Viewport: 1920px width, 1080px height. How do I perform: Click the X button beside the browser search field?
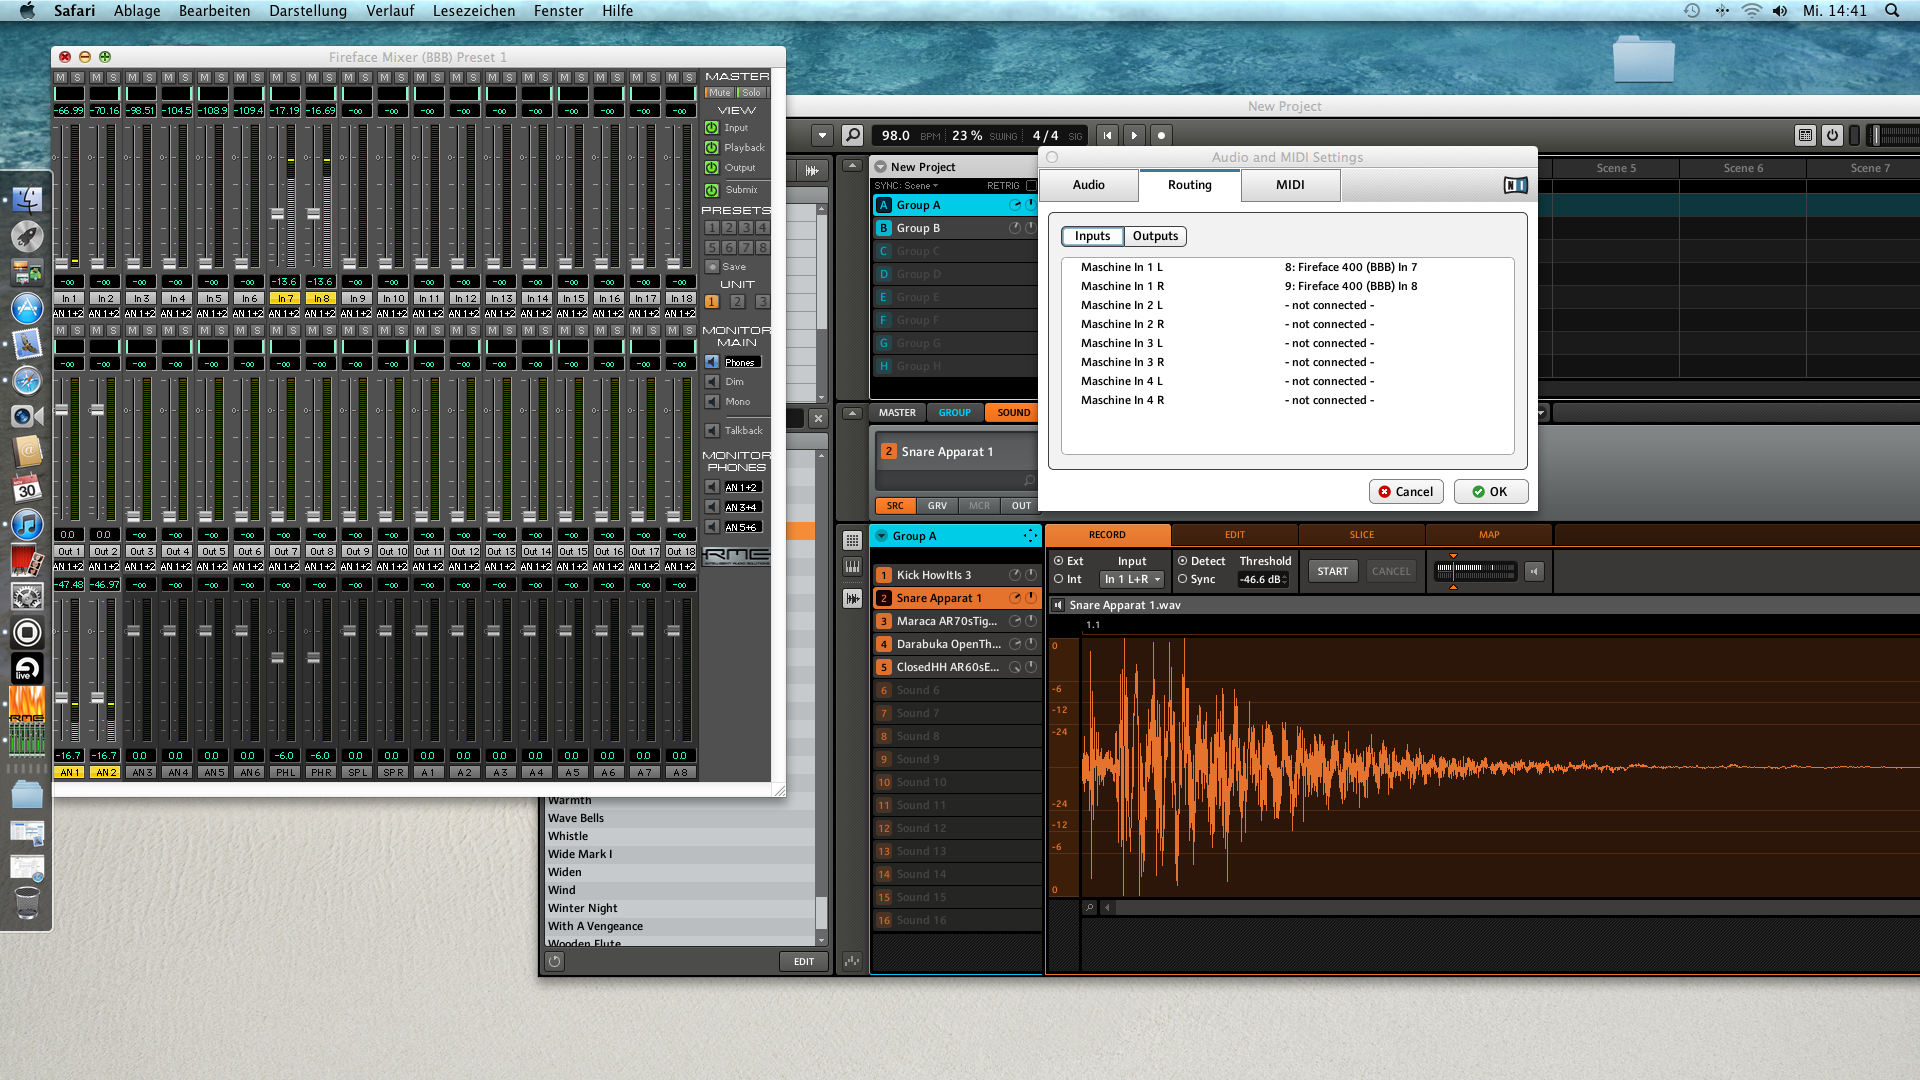[x=818, y=419]
